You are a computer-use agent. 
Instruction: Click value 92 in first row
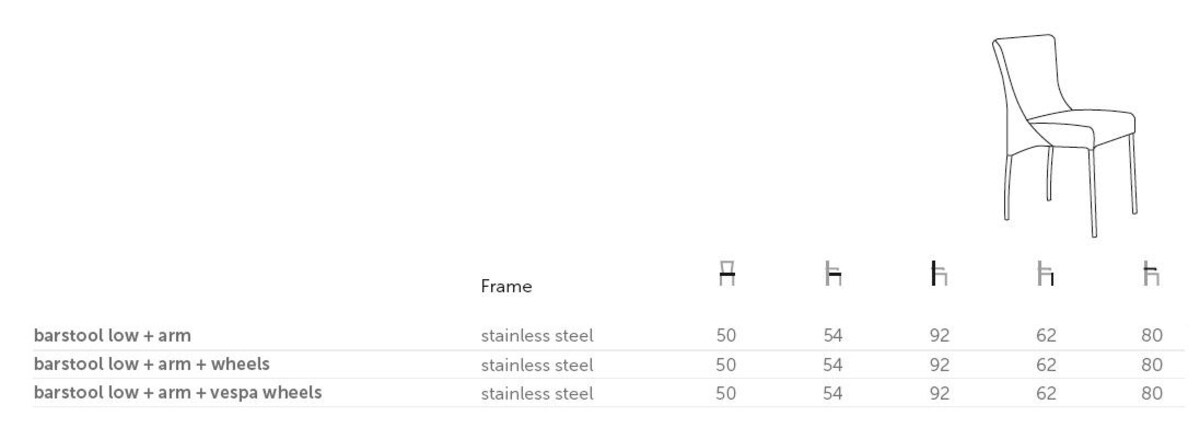click(x=939, y=336)
